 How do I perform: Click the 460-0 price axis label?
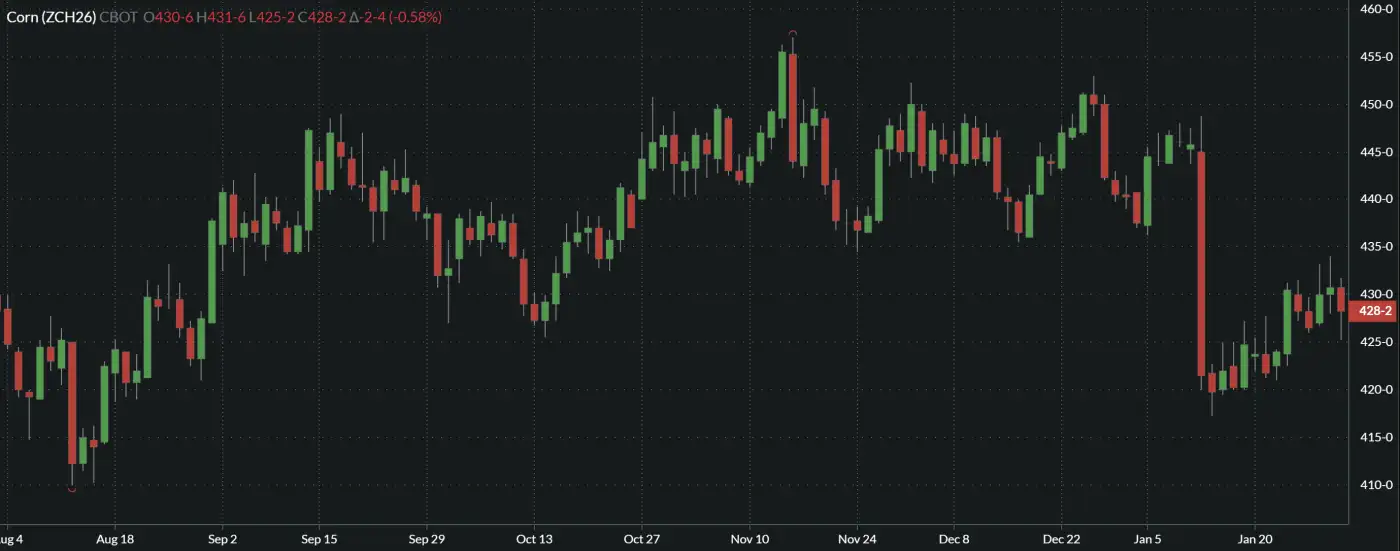[1375, 9]
